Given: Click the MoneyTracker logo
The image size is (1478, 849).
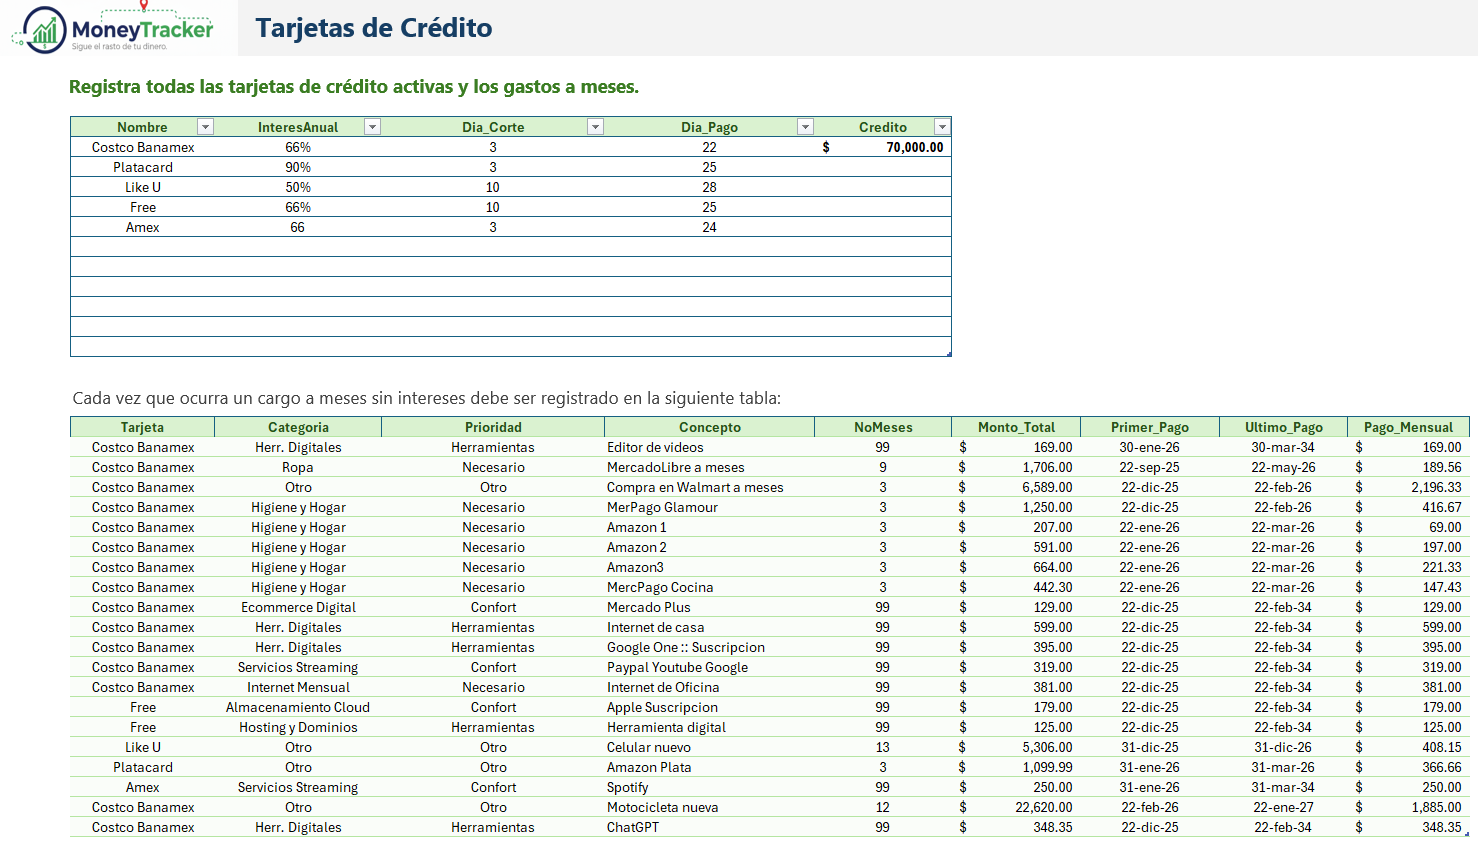Looking at the screenshot, I should [113, 29].
